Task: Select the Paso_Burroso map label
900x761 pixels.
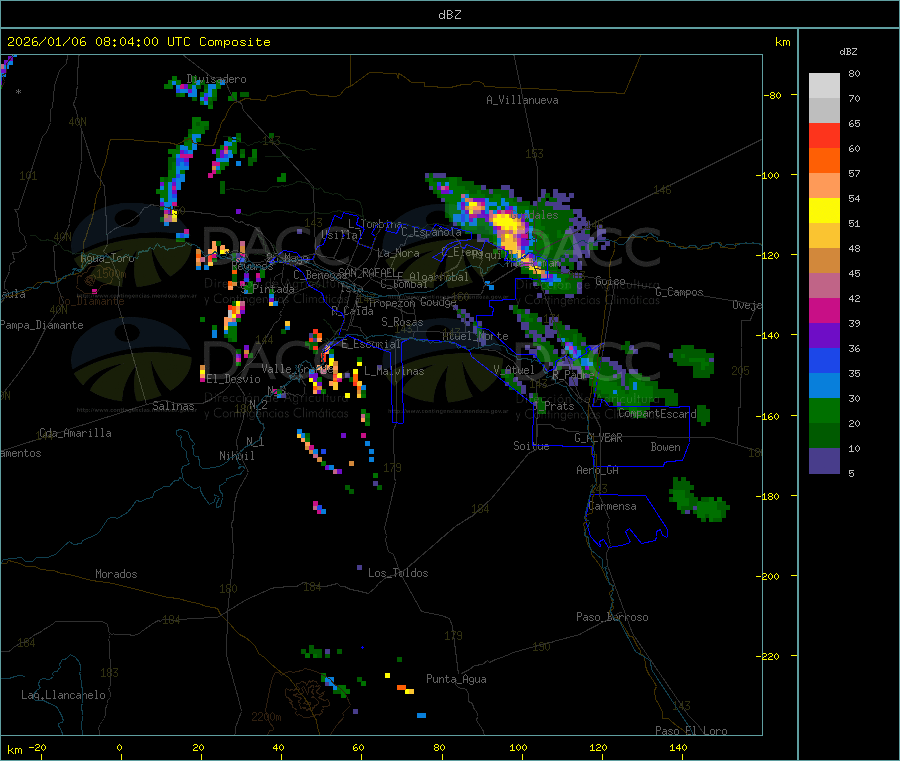Action: pos(612,618)
